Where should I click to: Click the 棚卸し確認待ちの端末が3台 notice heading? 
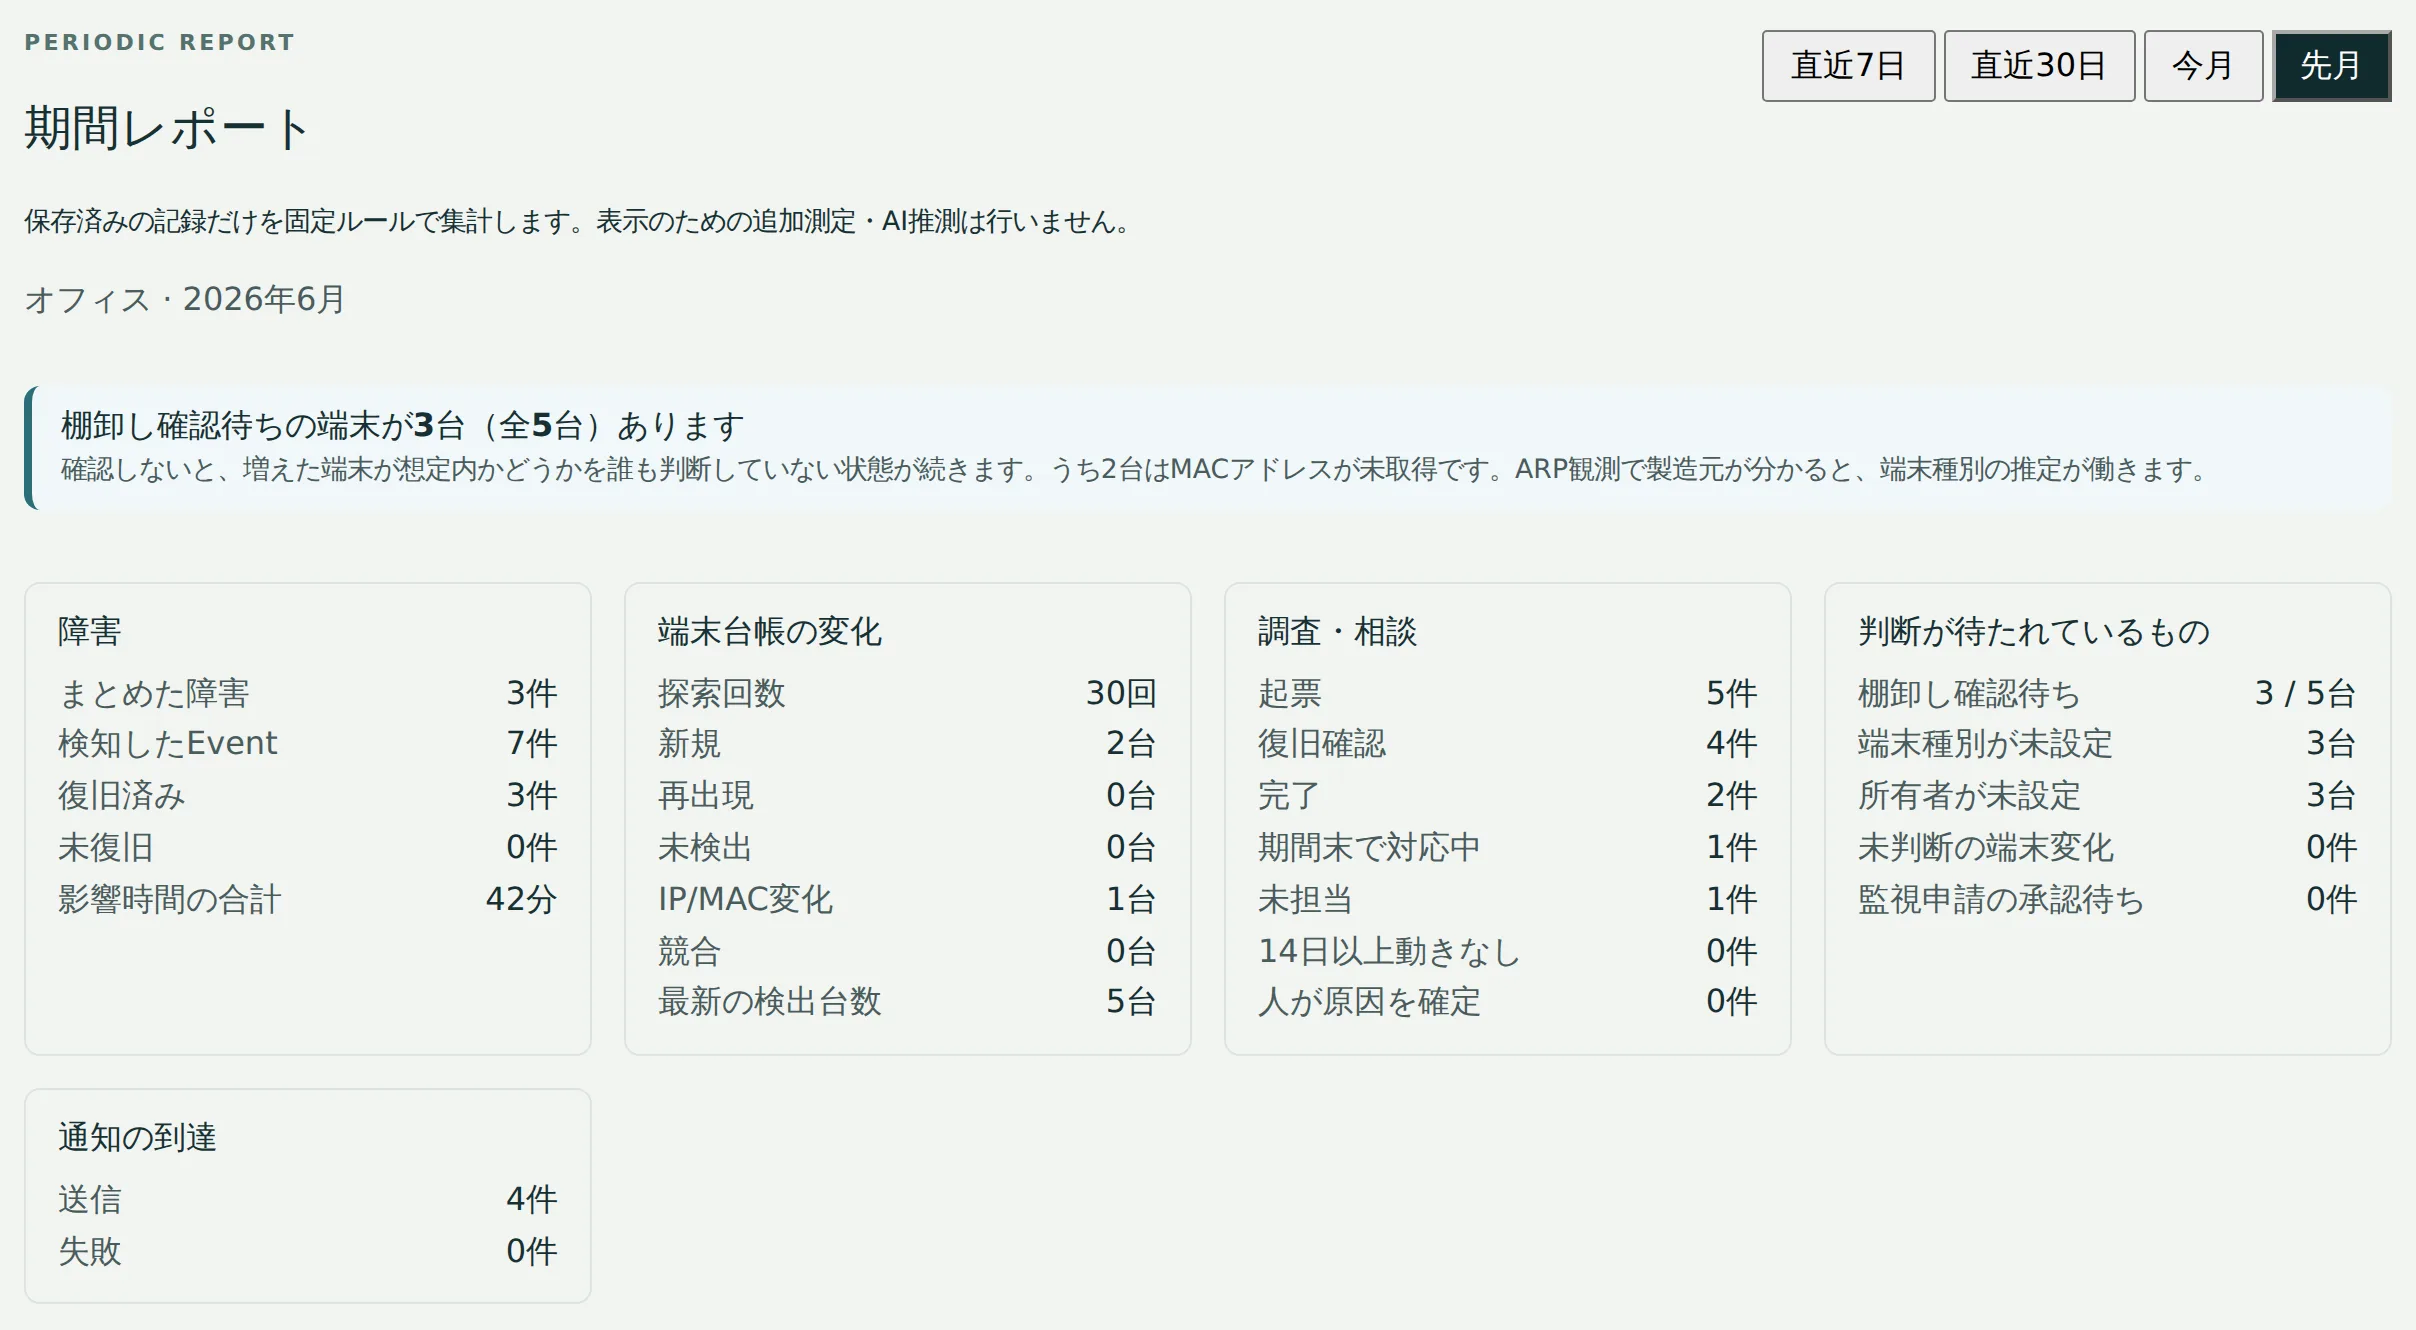point(402,426)
